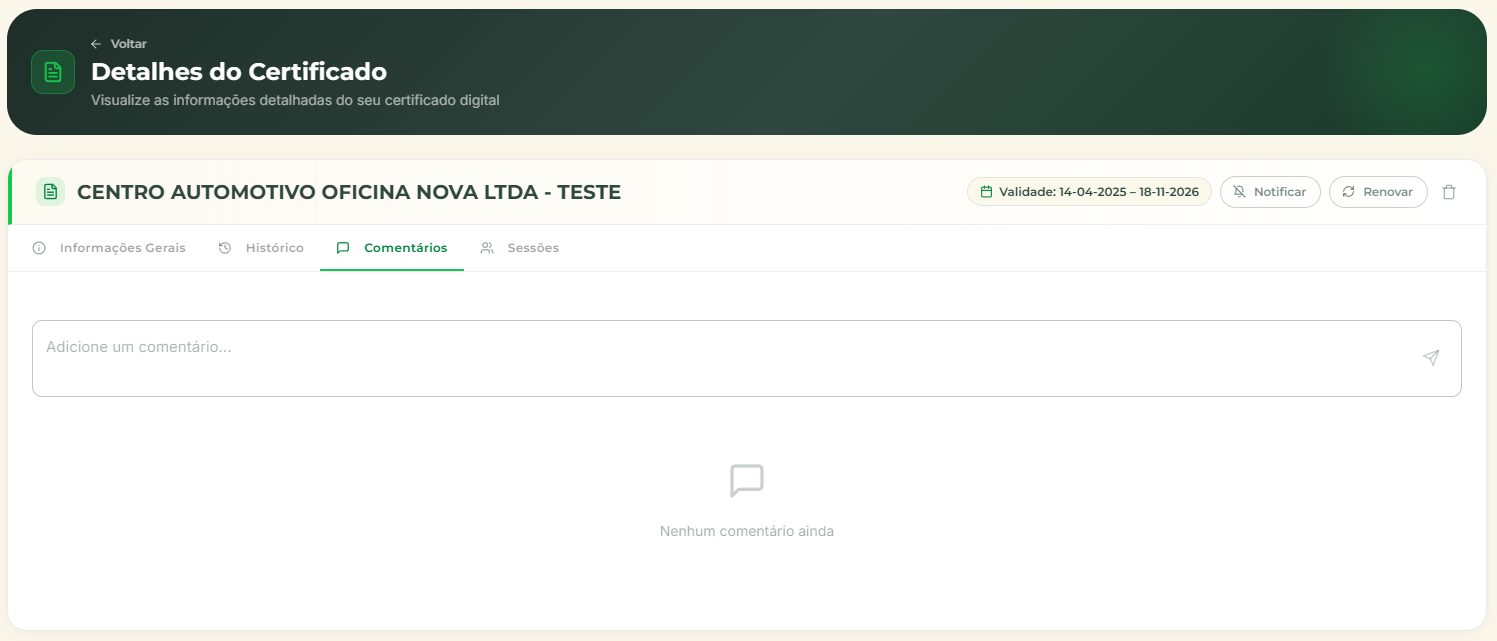Click the document icon beside the company name
Screen dimensions: 1497x641
(50, 192)
